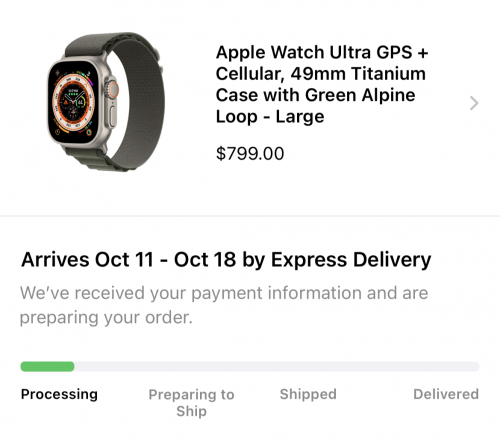The image size is (500, 441).
Task: Select the Preparing to Ship step
Action: pos(191,403)
